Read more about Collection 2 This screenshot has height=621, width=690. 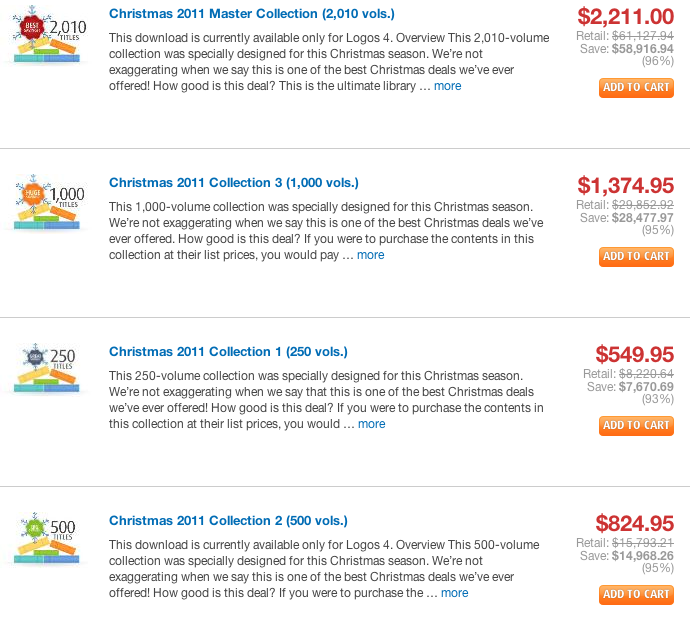454,593
